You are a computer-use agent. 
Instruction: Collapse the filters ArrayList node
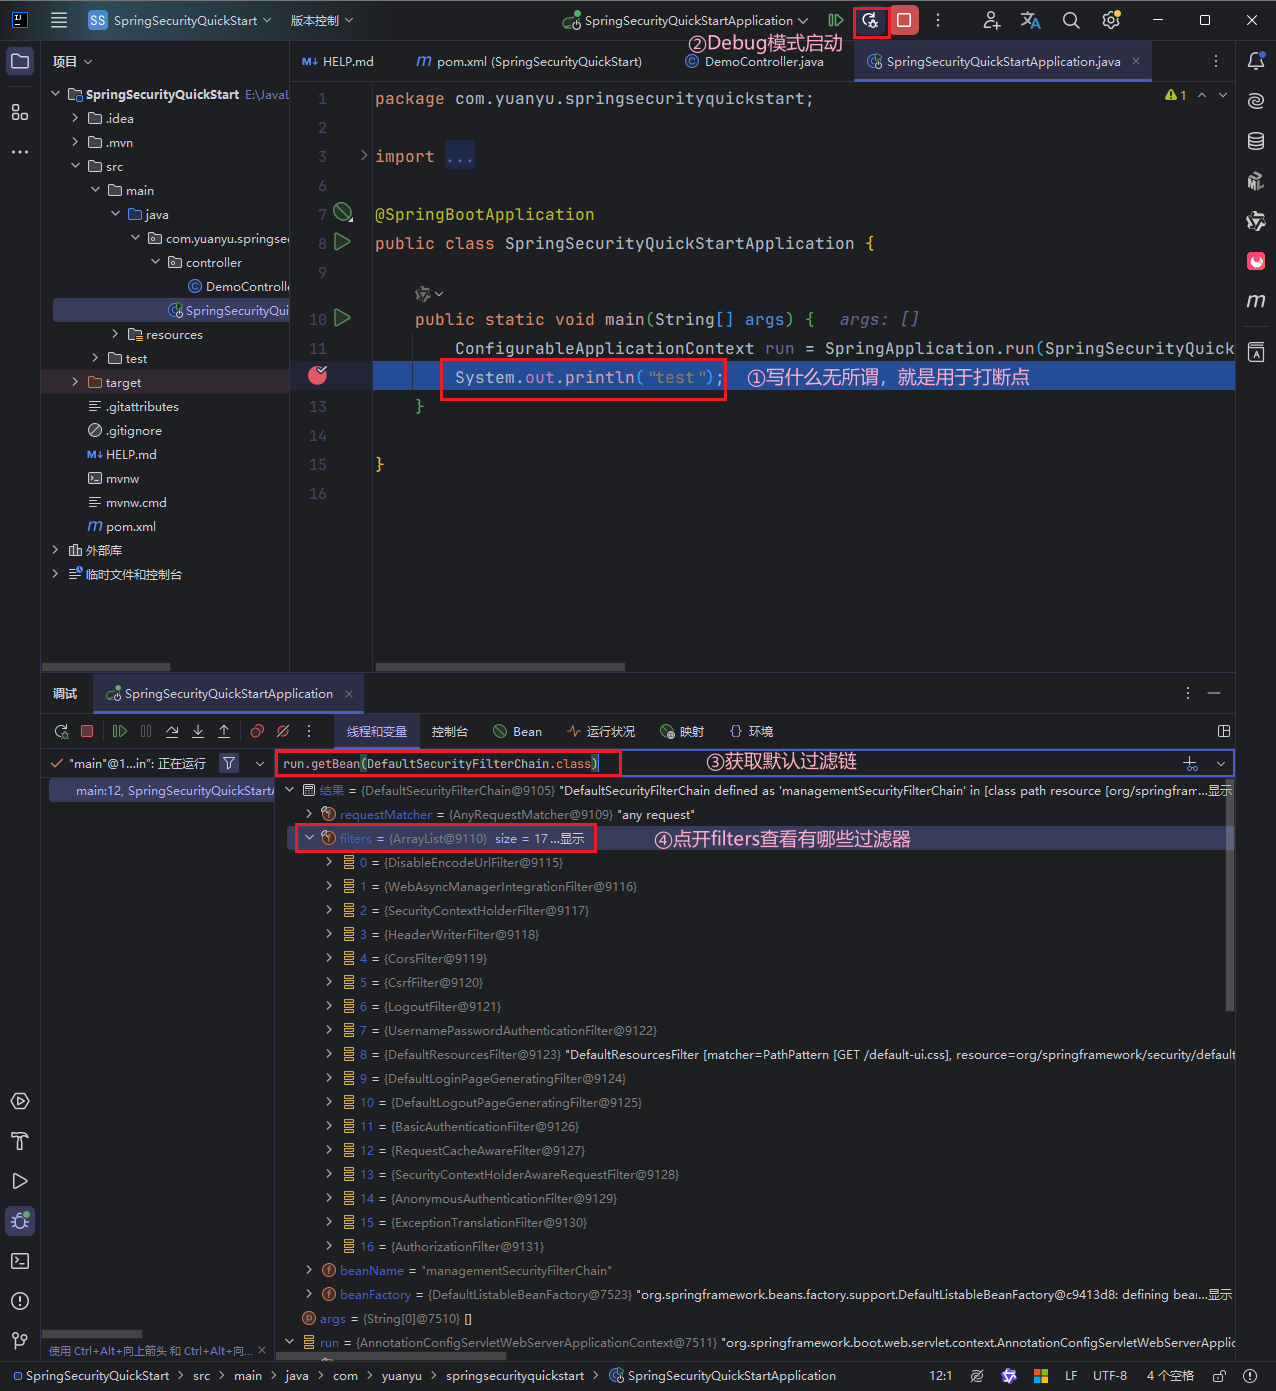[310, 838]
